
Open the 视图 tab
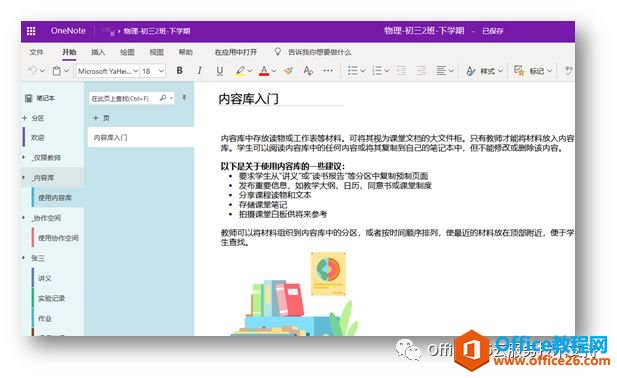(x=156, y=52)
